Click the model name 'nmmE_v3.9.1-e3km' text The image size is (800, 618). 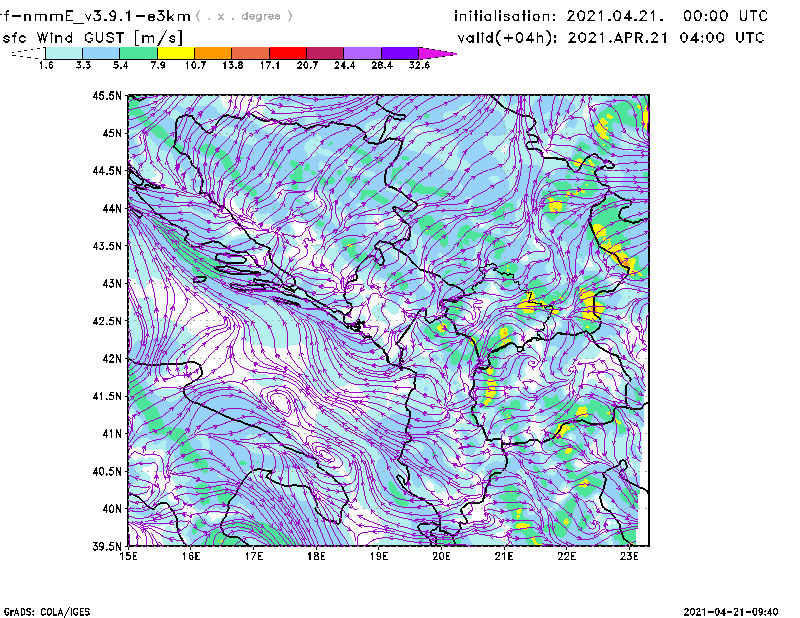click(107, 16)
